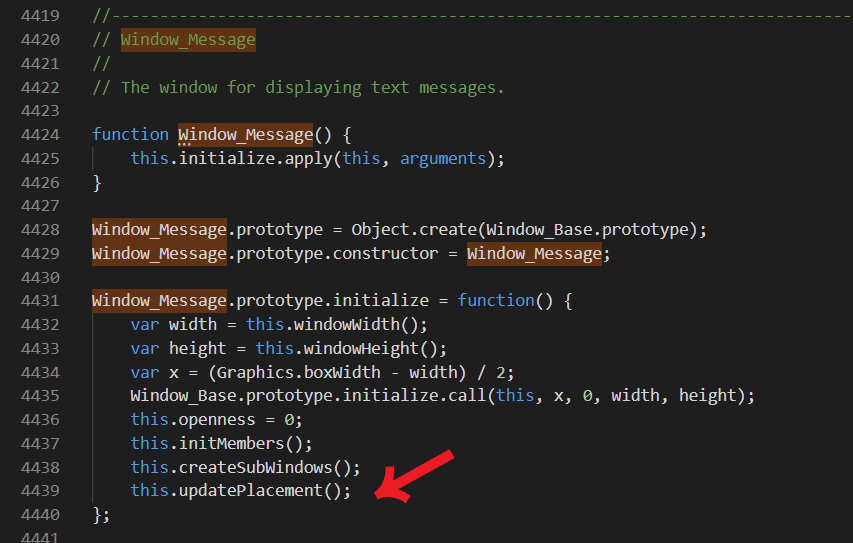Viewport: 853px width, 543px height.
Task: Click 'Graphics.boxWidth' on line 4434
Action: click(x=299, y=373)
